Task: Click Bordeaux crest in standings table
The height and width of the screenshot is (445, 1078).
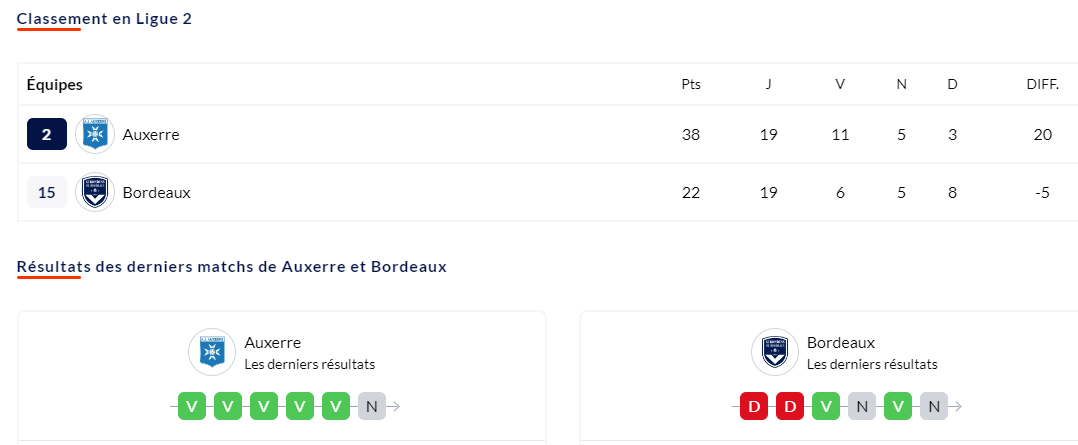Action: pos(95,193)
